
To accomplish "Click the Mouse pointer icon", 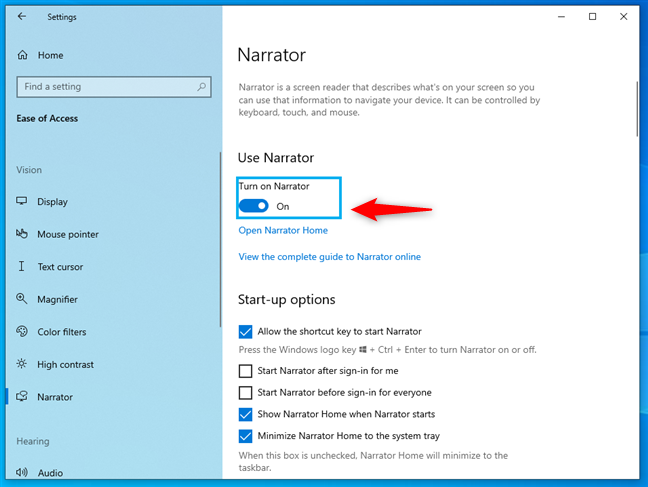I will 21,234.
